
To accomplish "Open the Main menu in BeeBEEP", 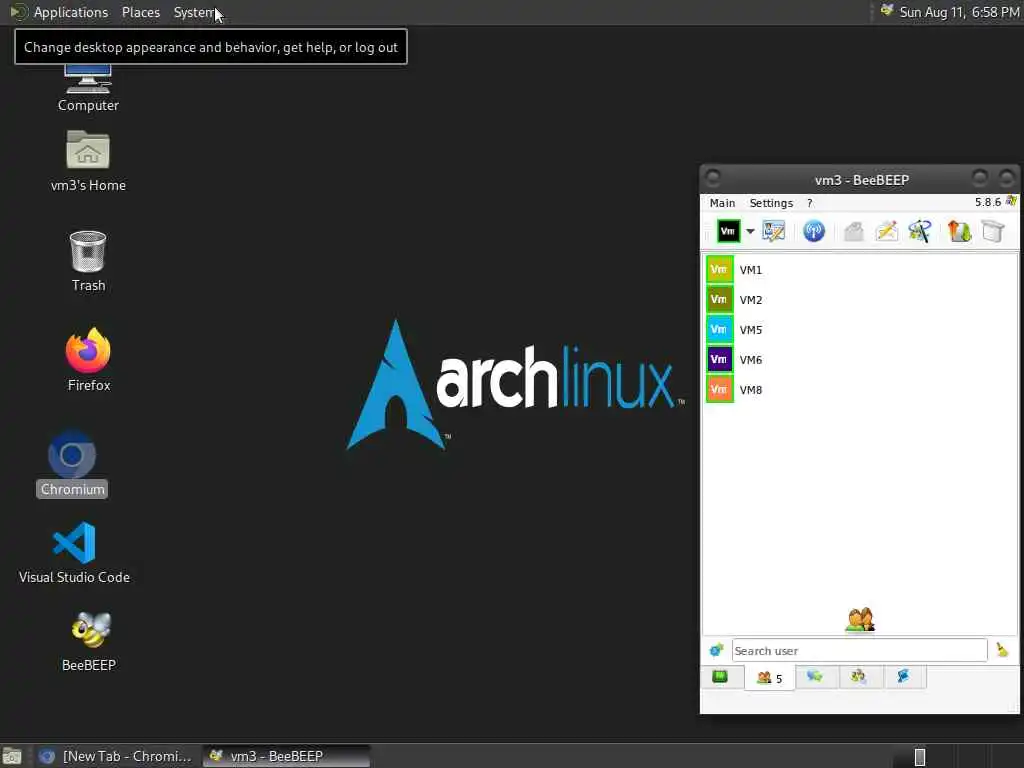I will [x=722, y=203].
